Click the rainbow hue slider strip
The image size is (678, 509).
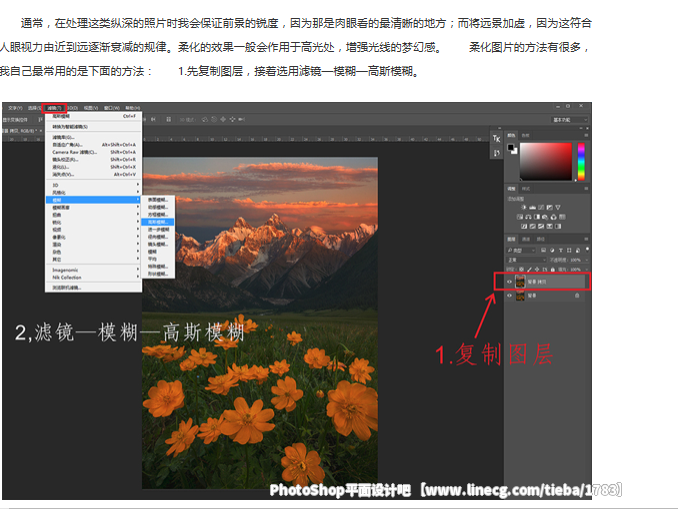pos(581,161)
